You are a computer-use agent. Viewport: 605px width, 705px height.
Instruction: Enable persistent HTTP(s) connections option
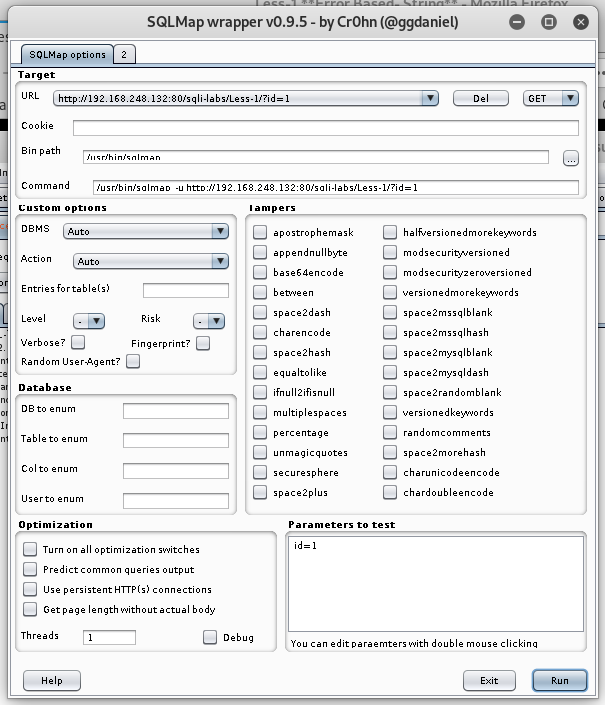[30, 589]
